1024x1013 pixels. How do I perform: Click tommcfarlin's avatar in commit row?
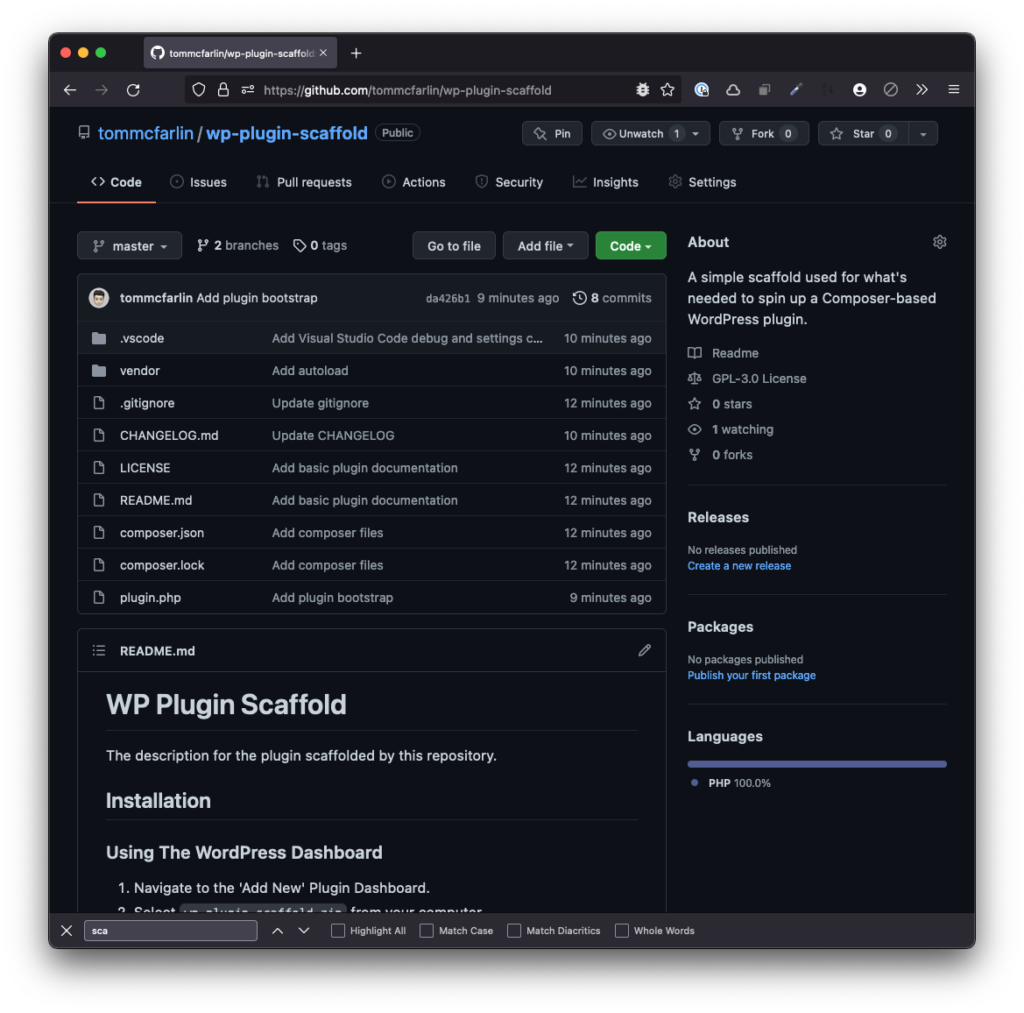point(99,298)
